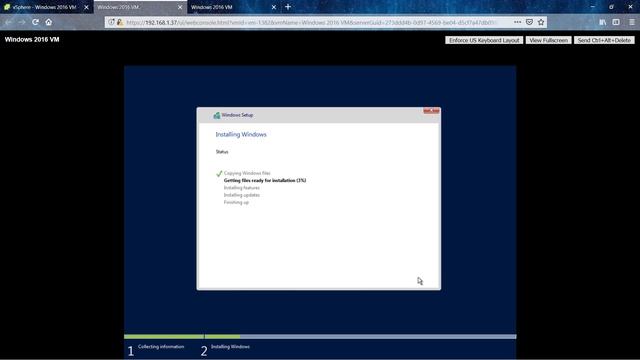
Task: Click the 'Status' label in setup dialog
Action: pos(222,152)
